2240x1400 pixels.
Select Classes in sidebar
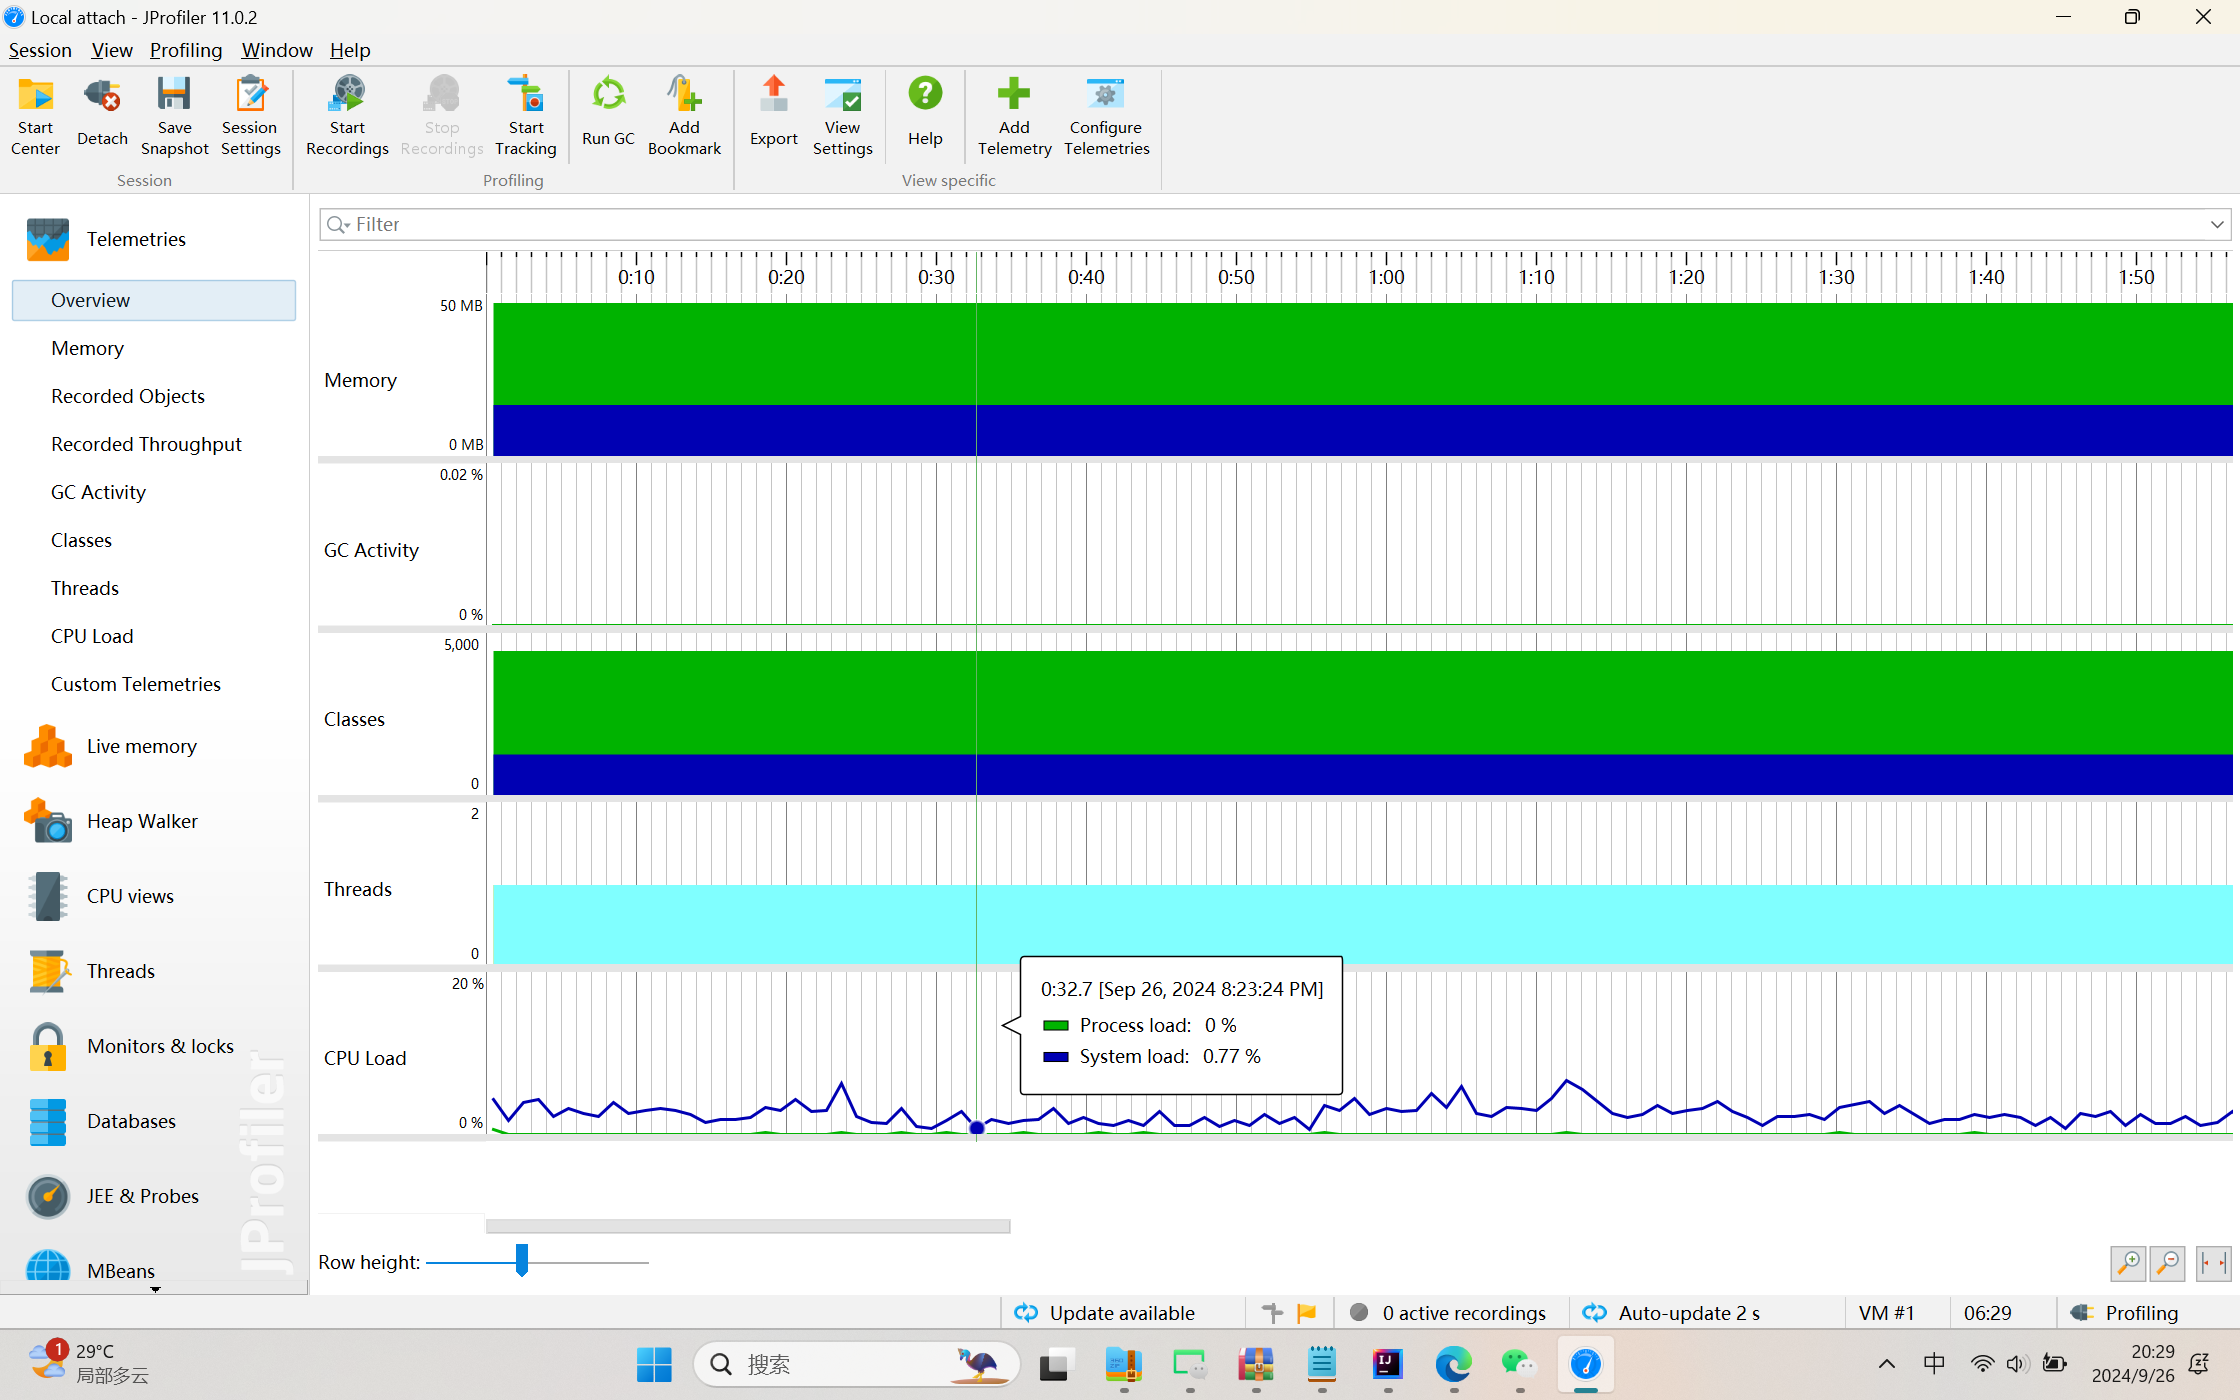(81, 540)
